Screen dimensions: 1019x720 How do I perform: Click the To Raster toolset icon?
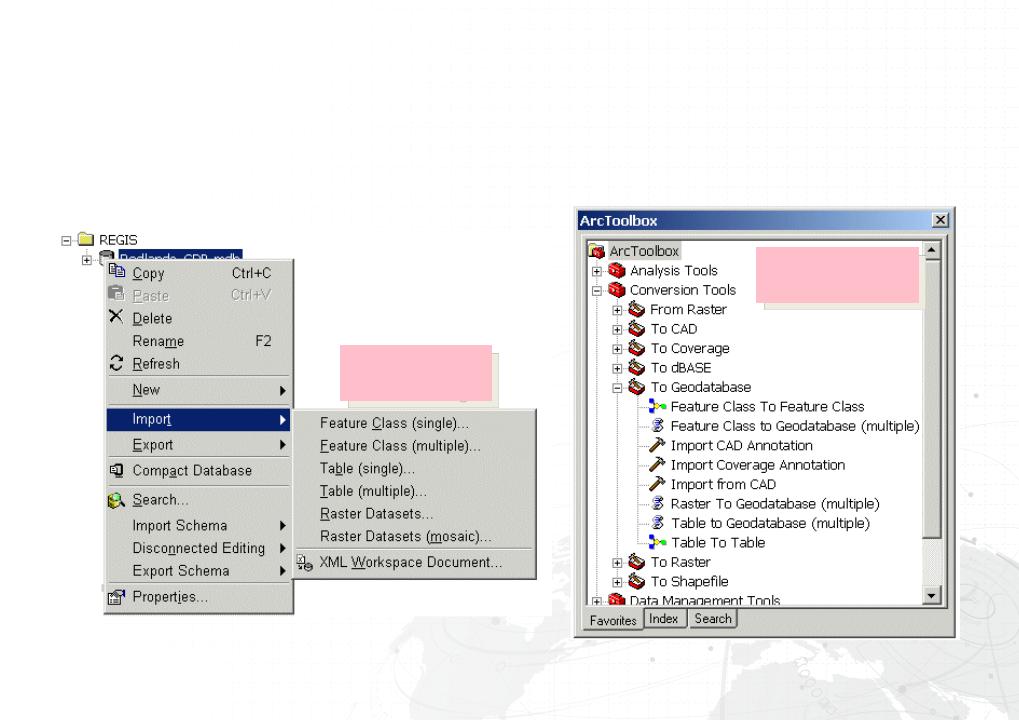pyautogui.click(x=637, y=562)
